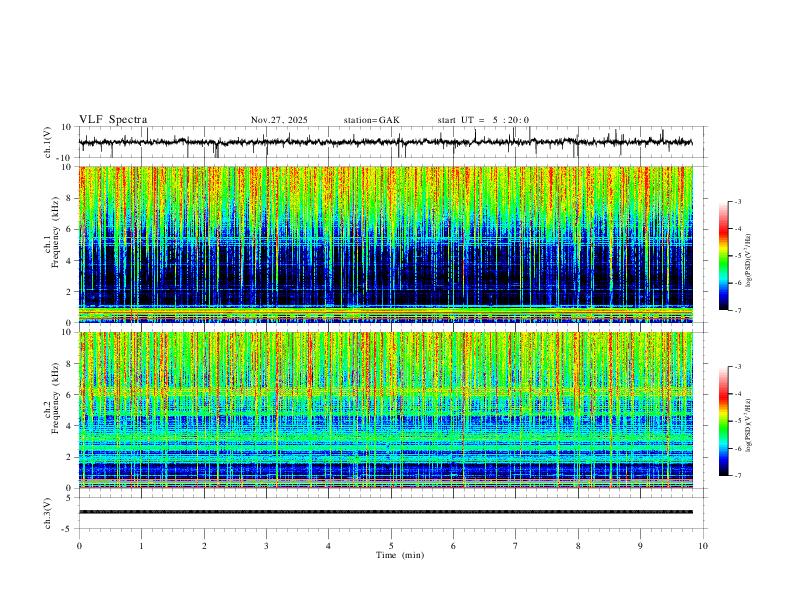
Task: Click the date 'Nov.27, 2025'
Action: tap(279, 120)
